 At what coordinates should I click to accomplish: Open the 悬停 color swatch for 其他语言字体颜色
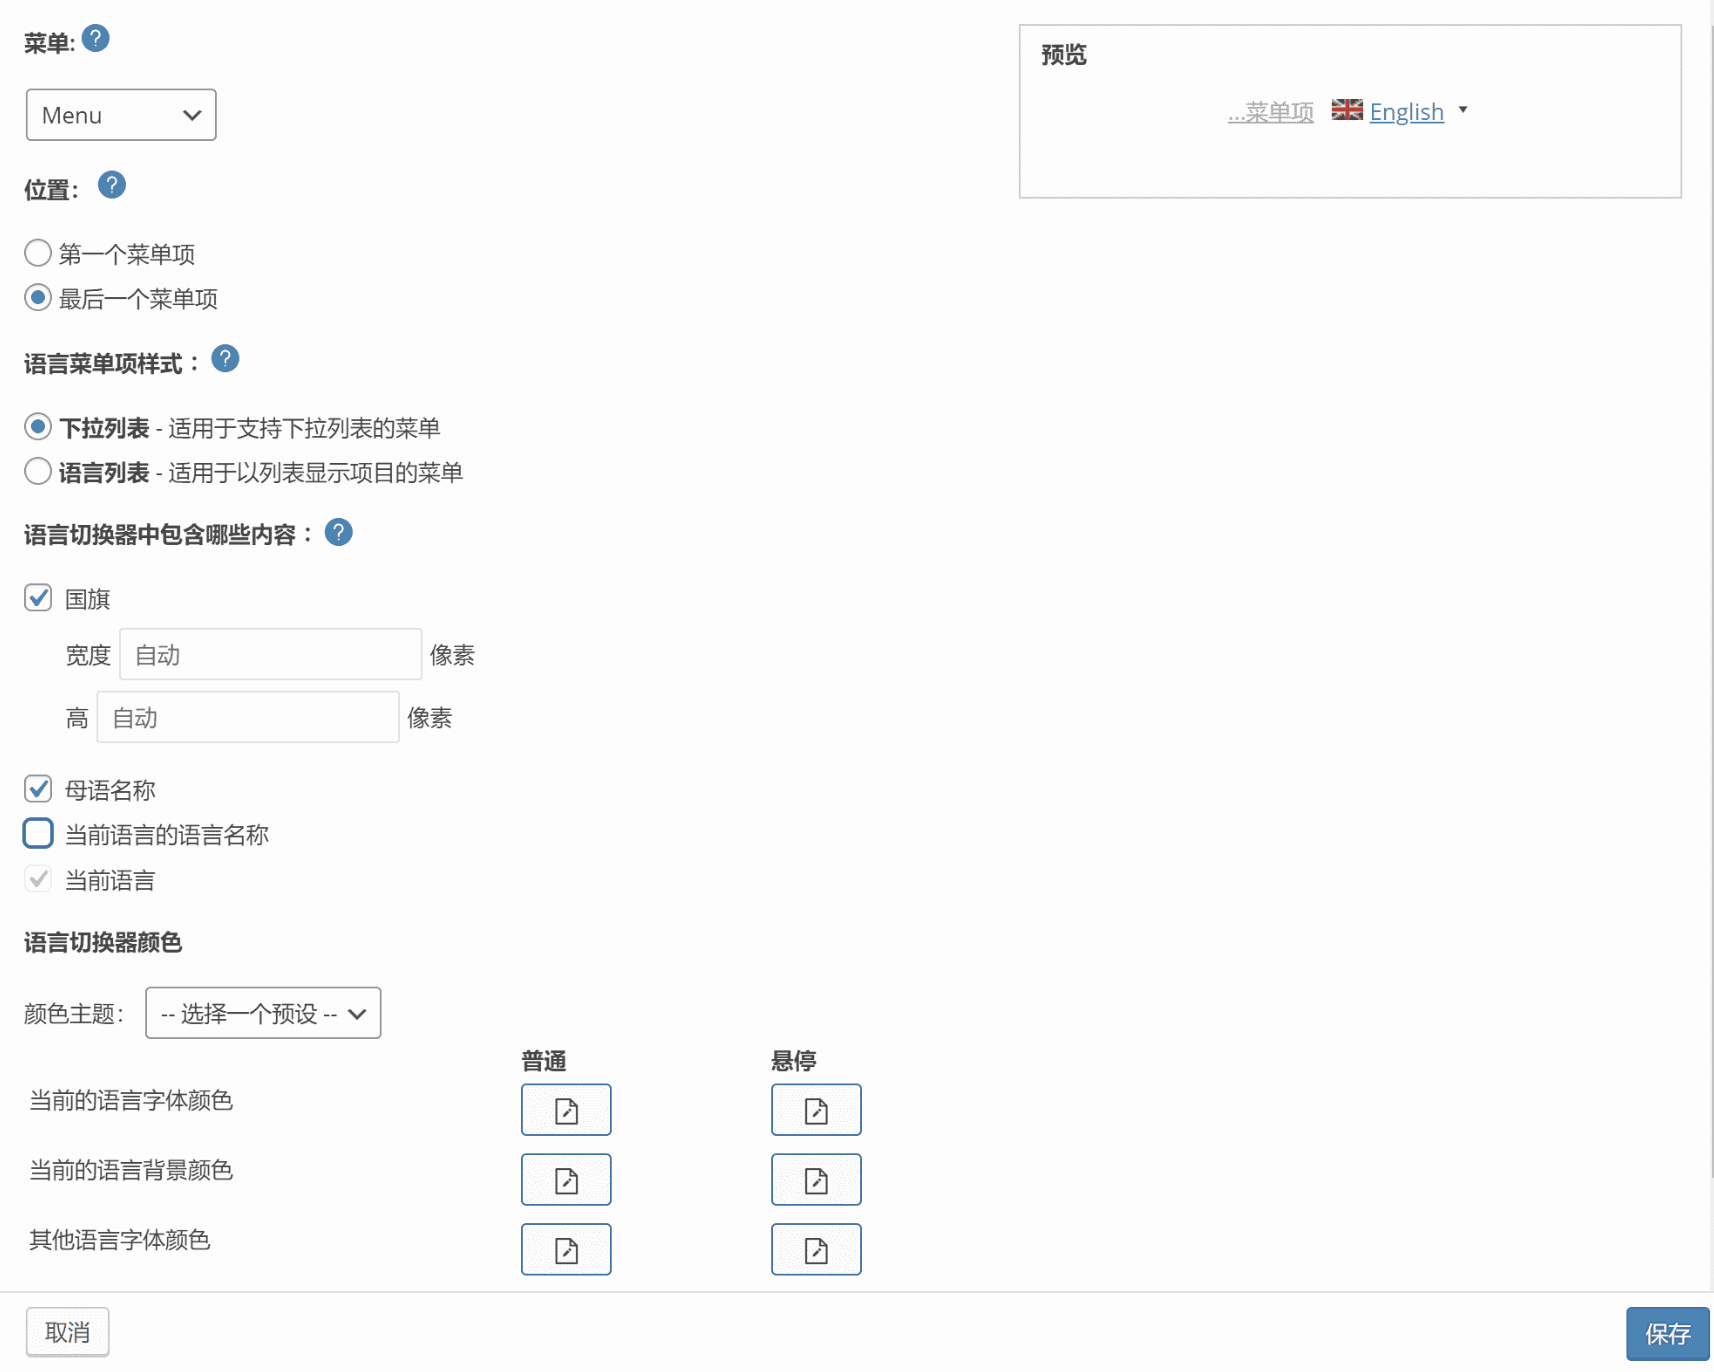816,1249
